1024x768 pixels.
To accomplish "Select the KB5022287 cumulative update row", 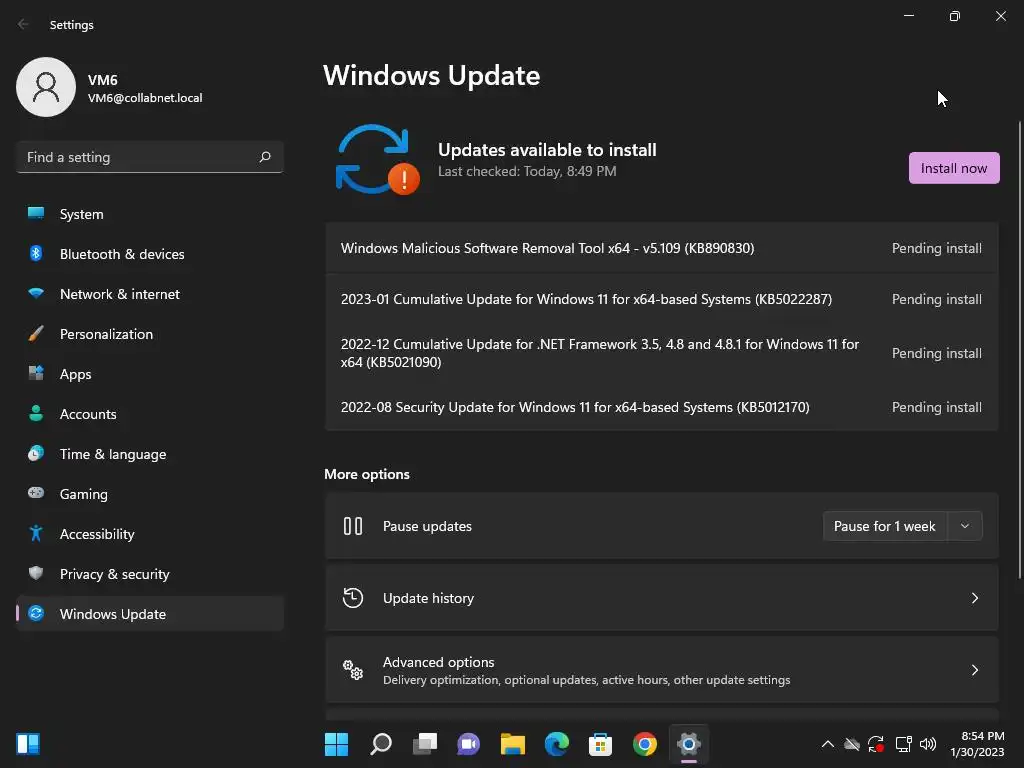I will point(662,299).
